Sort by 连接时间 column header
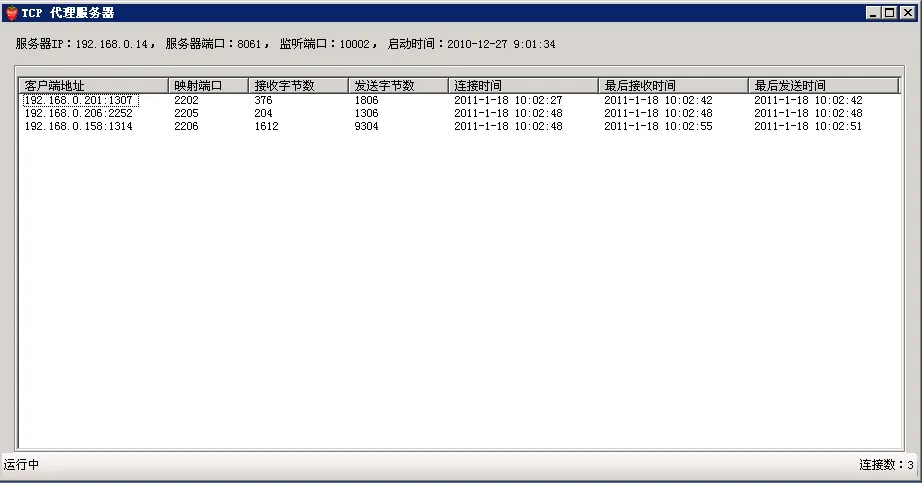Screen dimensions: 922x483 point(523,85)
